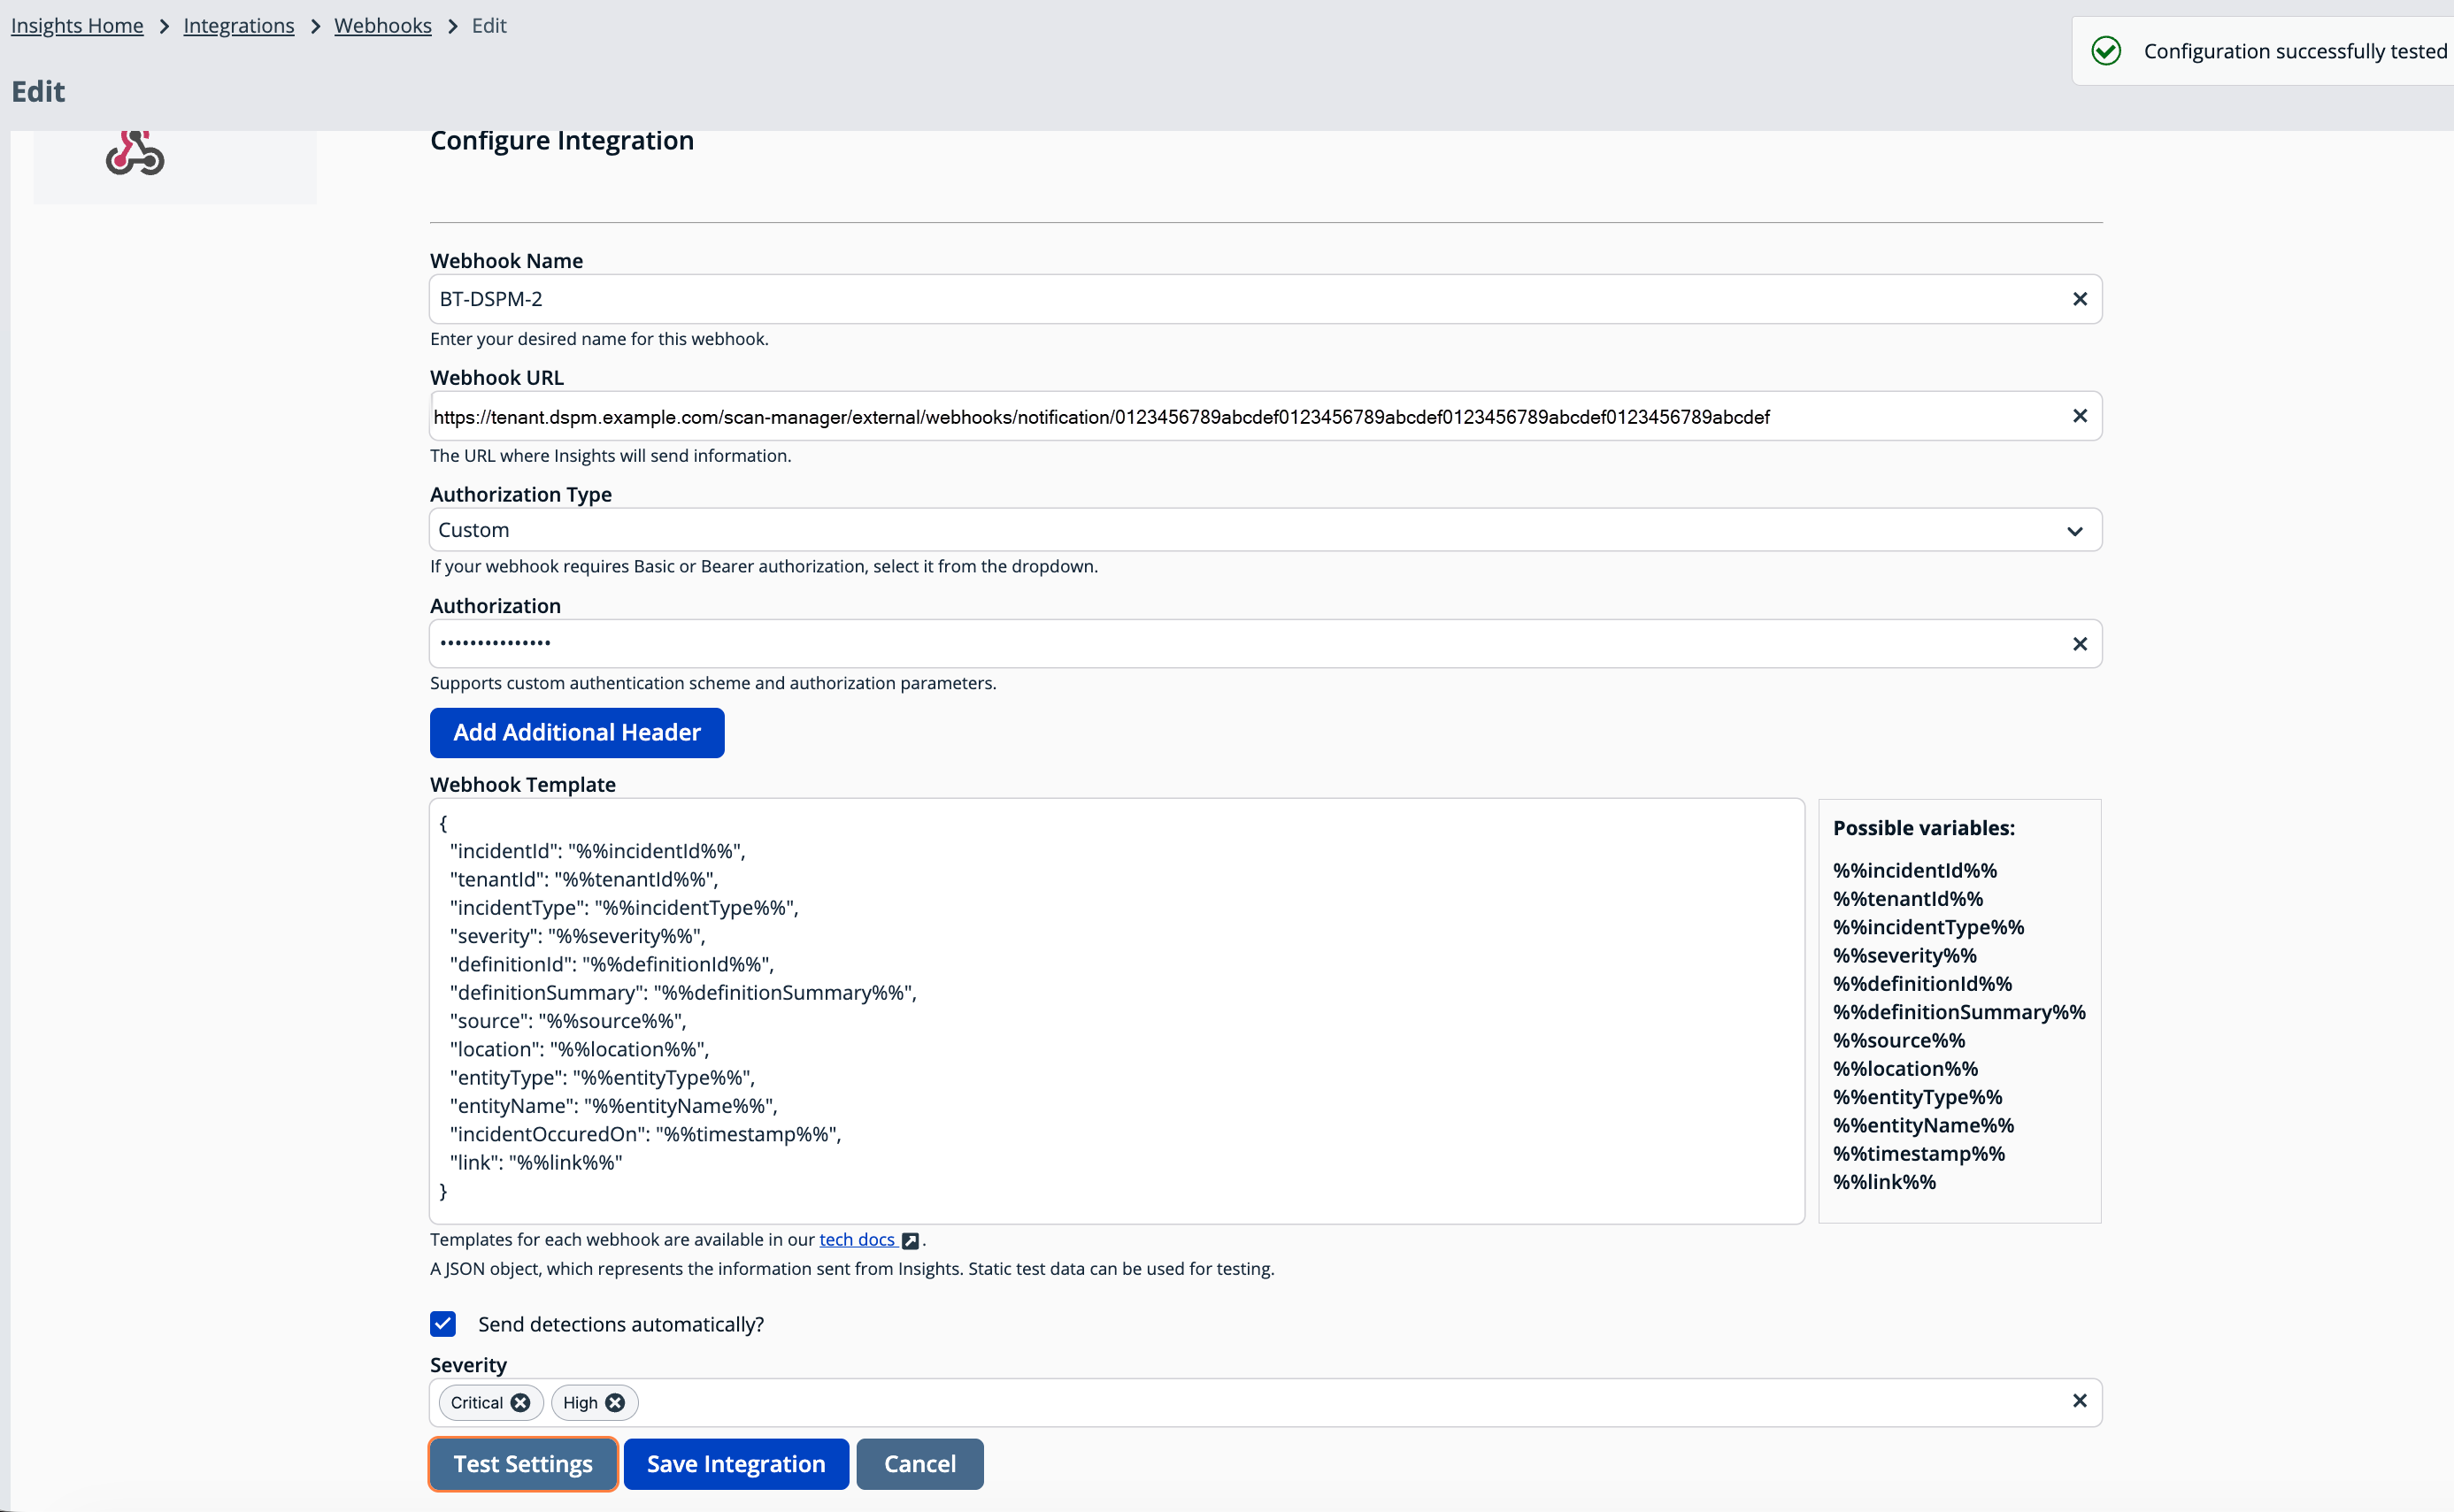
Task: Click the %%entityType%% variable
Action: (x=1917, y=1097)
